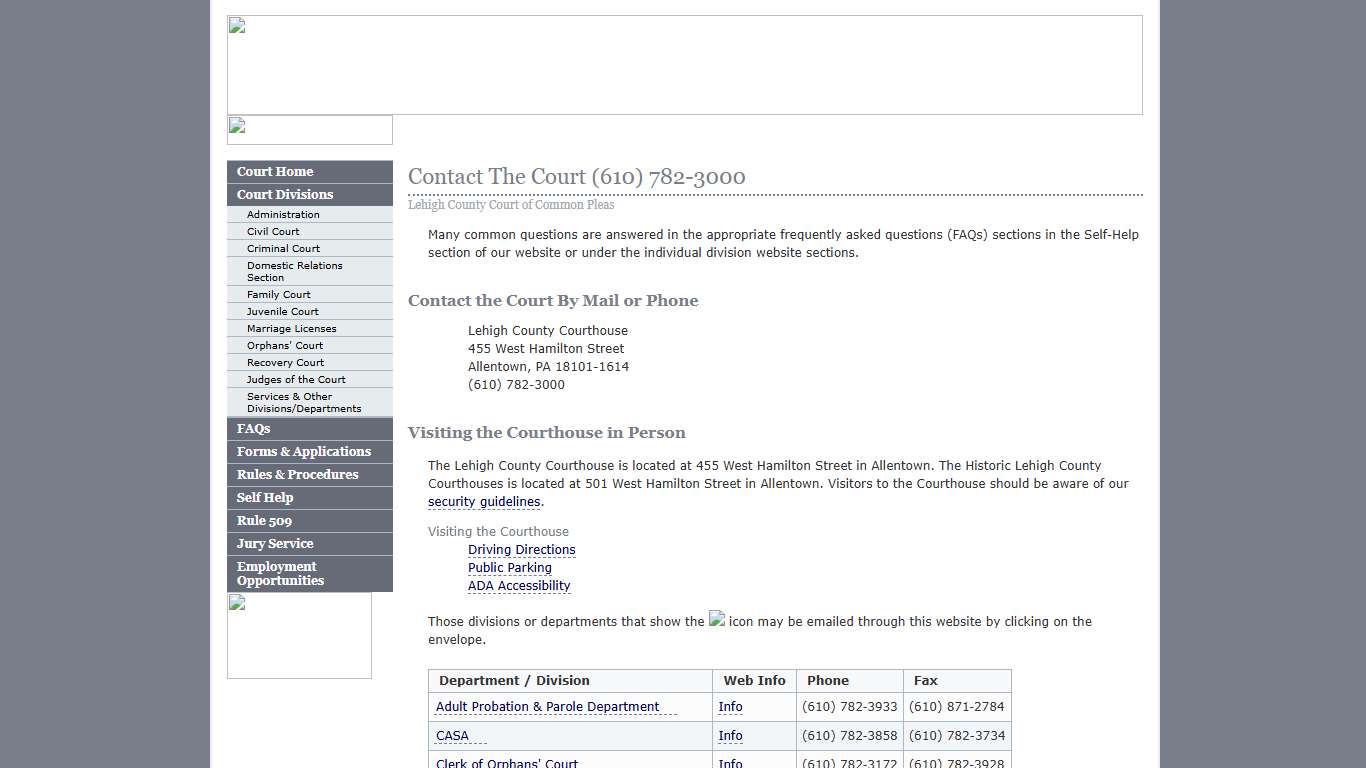Open the Court Divisions sidebar section
Screen dimensions: 1366x768
tap(284, 194)
